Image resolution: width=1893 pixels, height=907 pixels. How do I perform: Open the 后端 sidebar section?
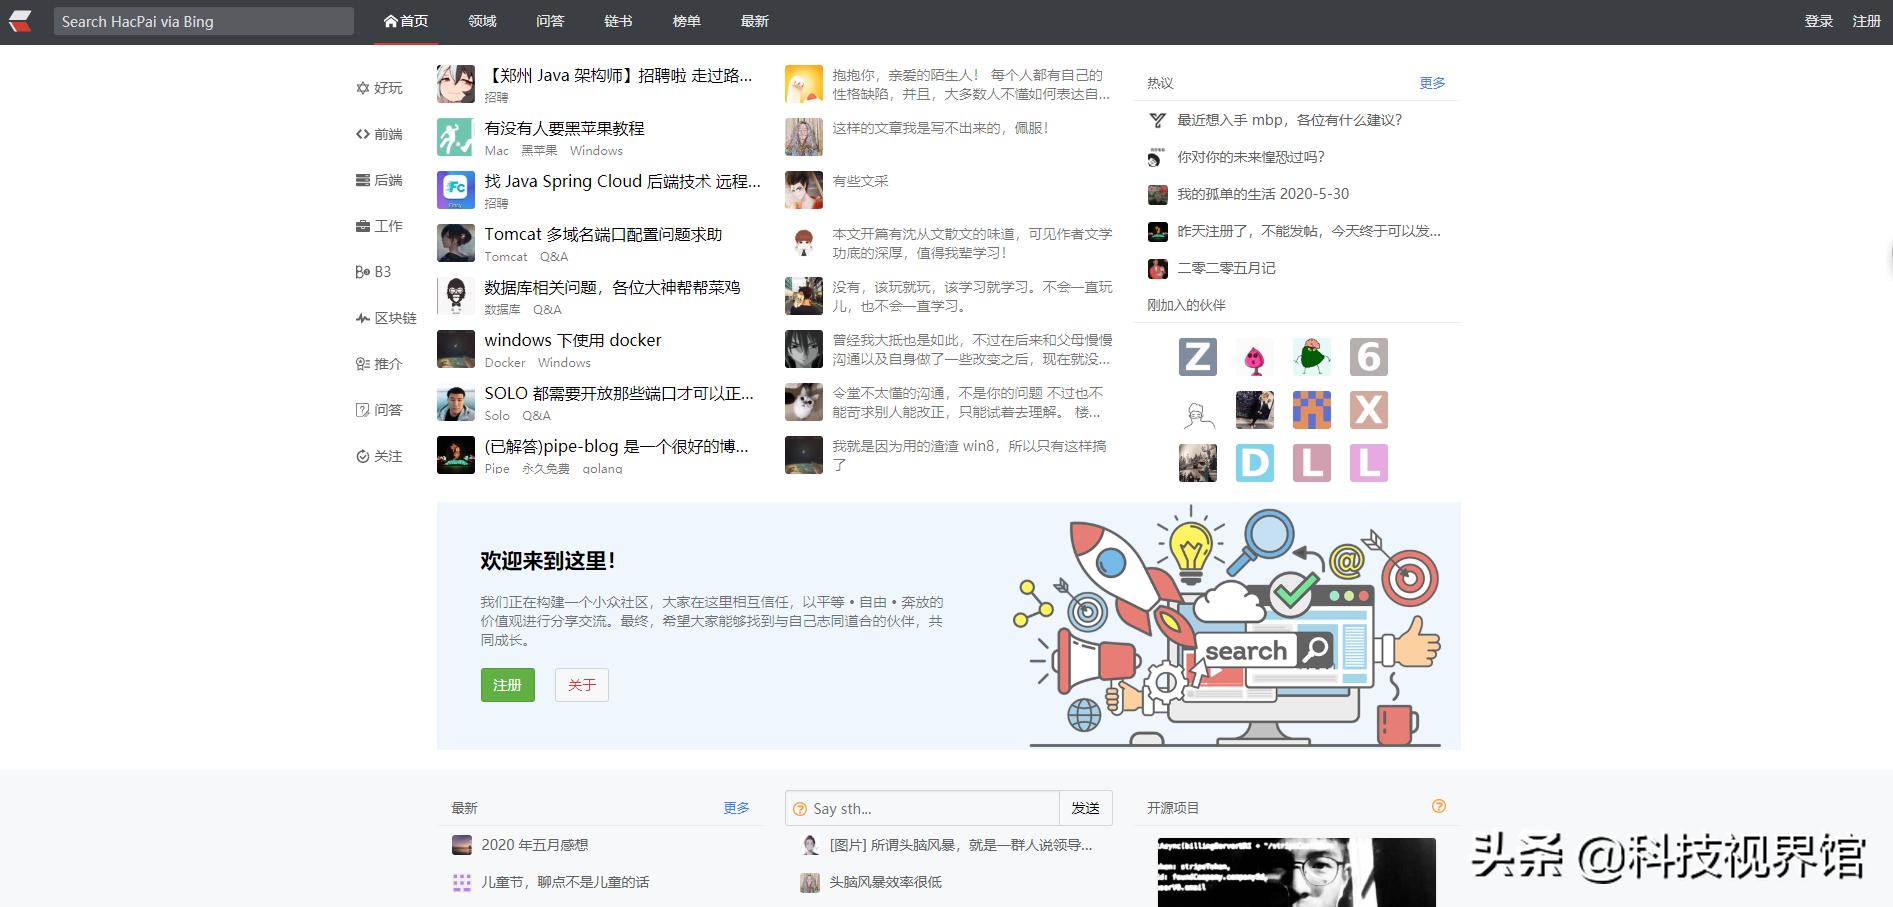coord(381,179)
